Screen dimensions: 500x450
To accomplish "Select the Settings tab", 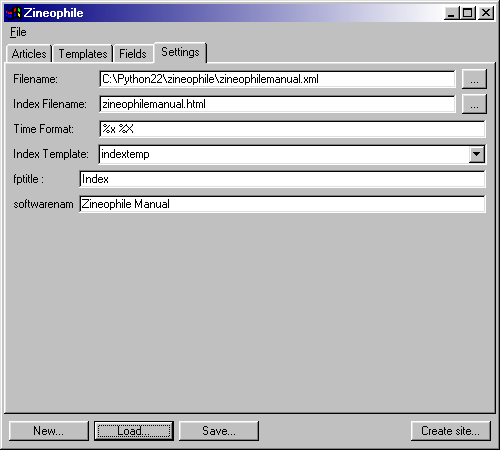I will [180, 52].
